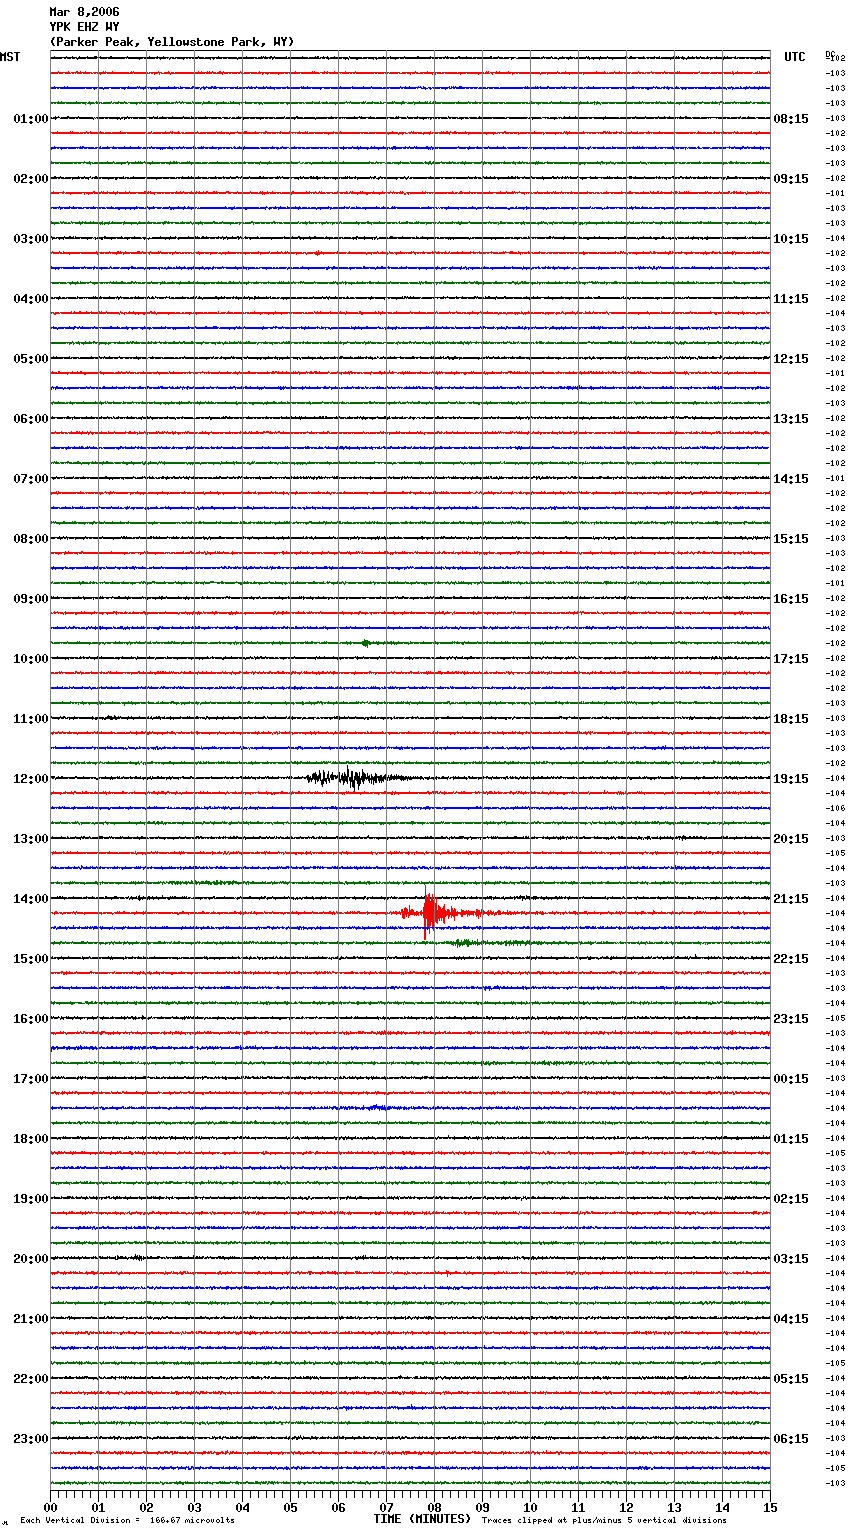Click the 08:15 UTC time label
The width and height of the screenshot is (850, 1534).
pos(791,119)
